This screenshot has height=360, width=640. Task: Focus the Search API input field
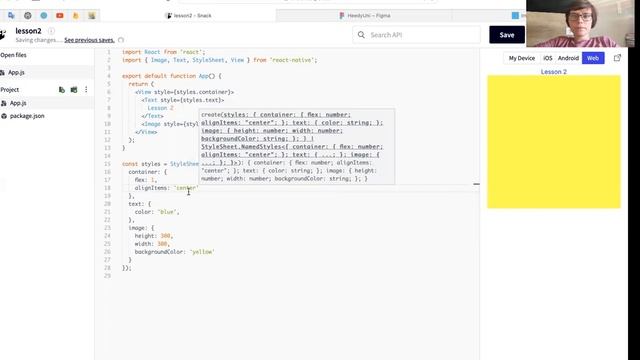pos(416,35)
